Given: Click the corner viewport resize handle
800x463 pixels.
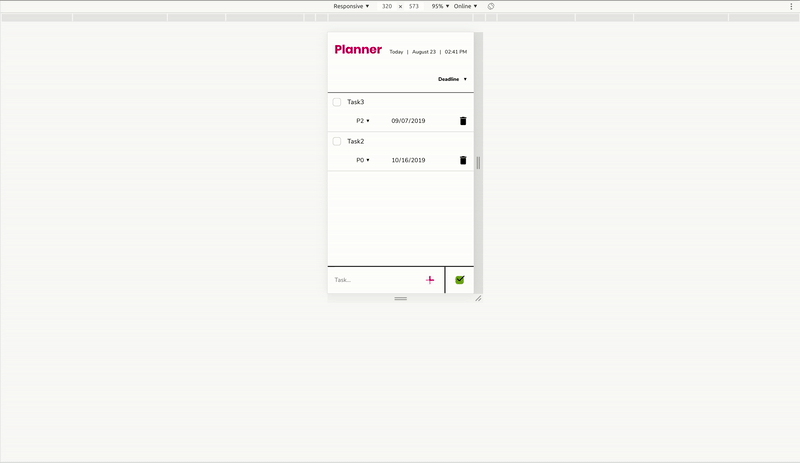Looking at the screenshot, I should [478, 299].
